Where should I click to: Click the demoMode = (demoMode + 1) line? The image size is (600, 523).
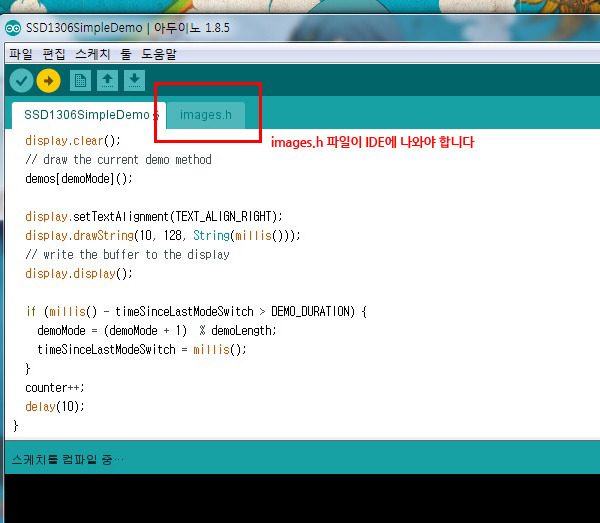pyautogui.click(x=157, y=331)
